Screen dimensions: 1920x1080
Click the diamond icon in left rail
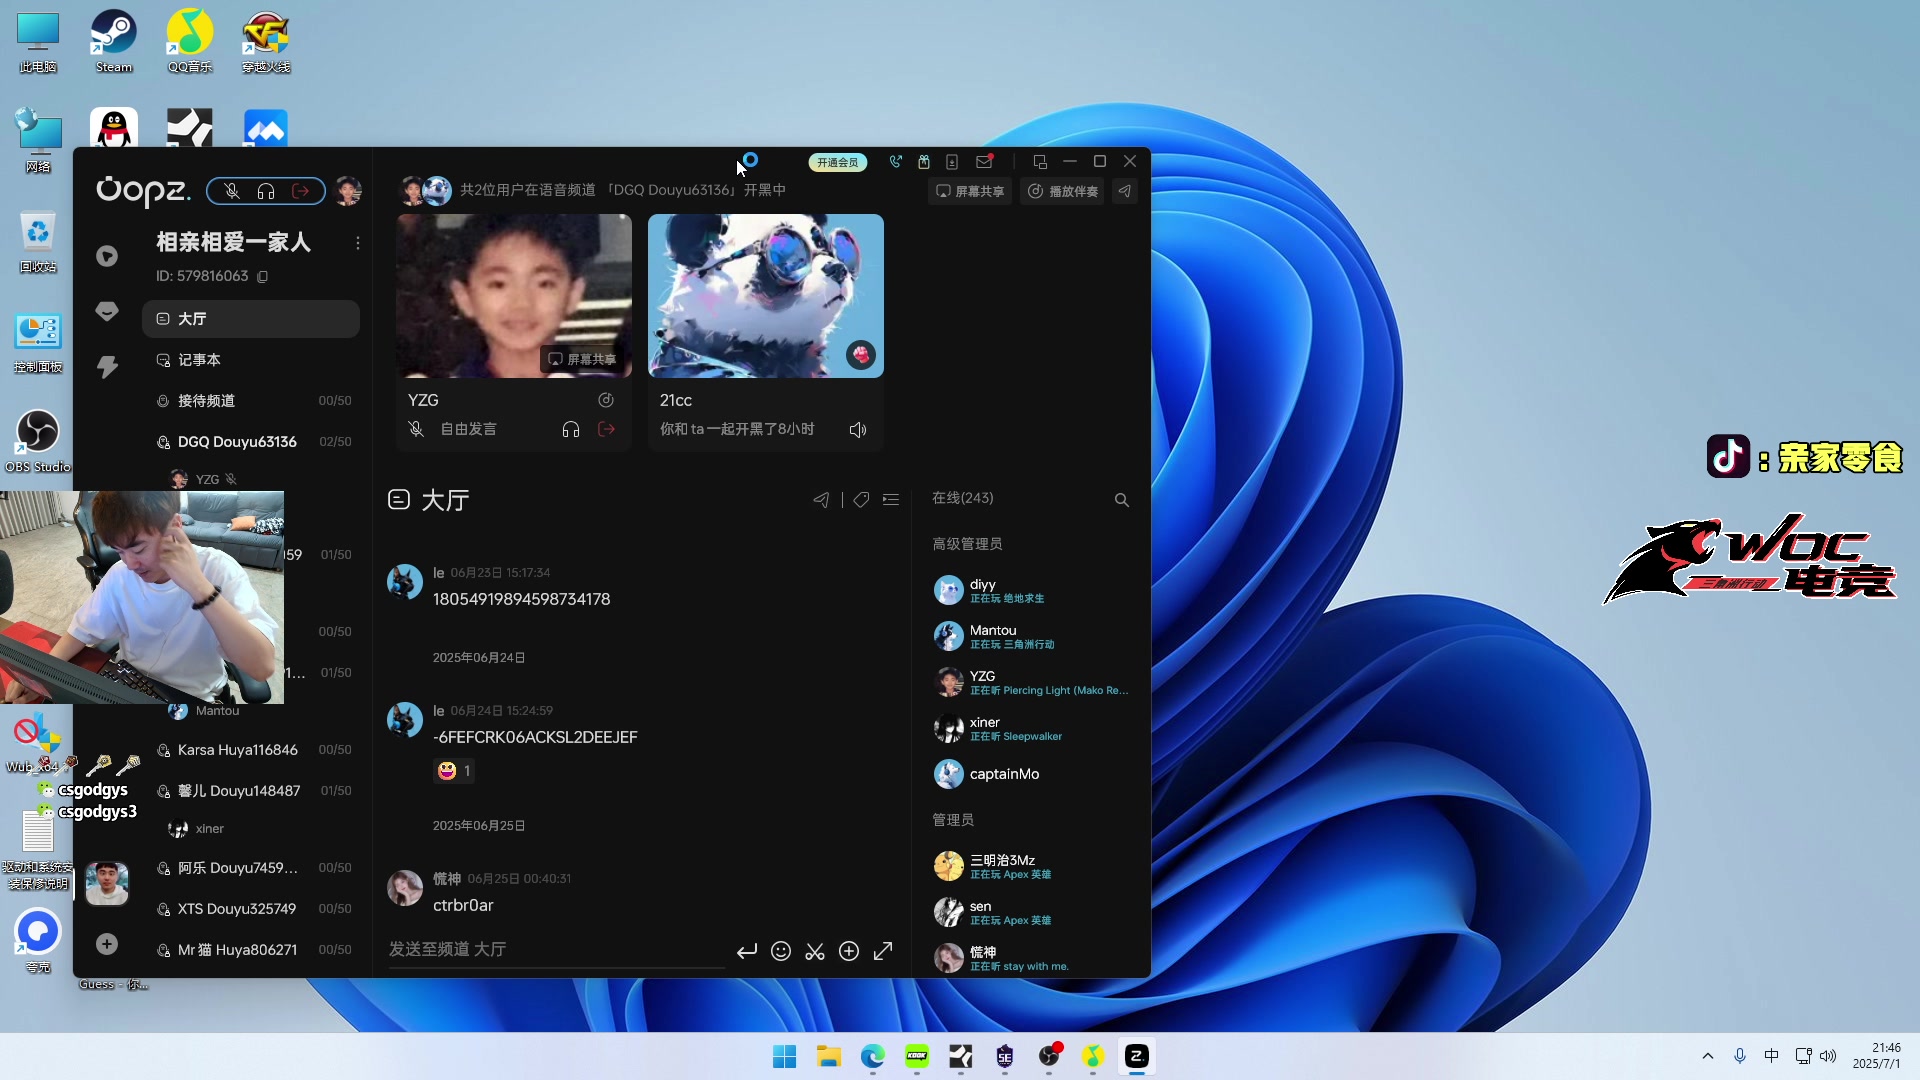(107, 312)
